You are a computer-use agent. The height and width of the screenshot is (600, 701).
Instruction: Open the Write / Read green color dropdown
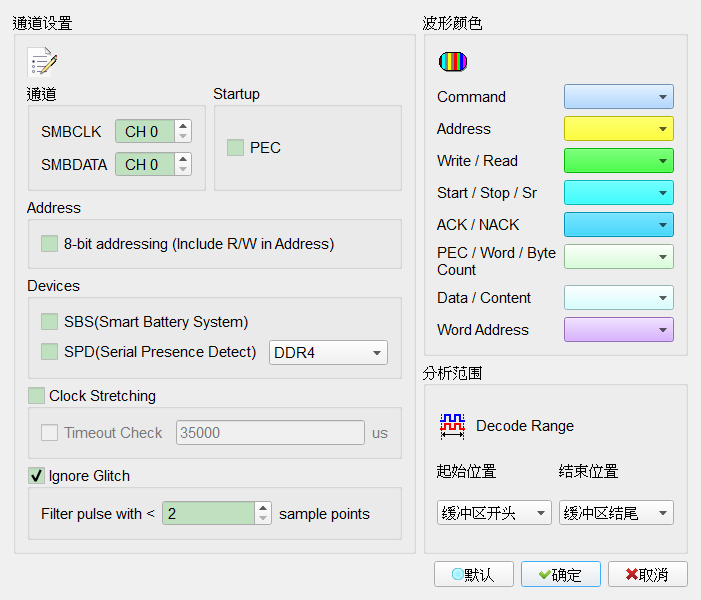pyautogui.click(x=619, y=161)
